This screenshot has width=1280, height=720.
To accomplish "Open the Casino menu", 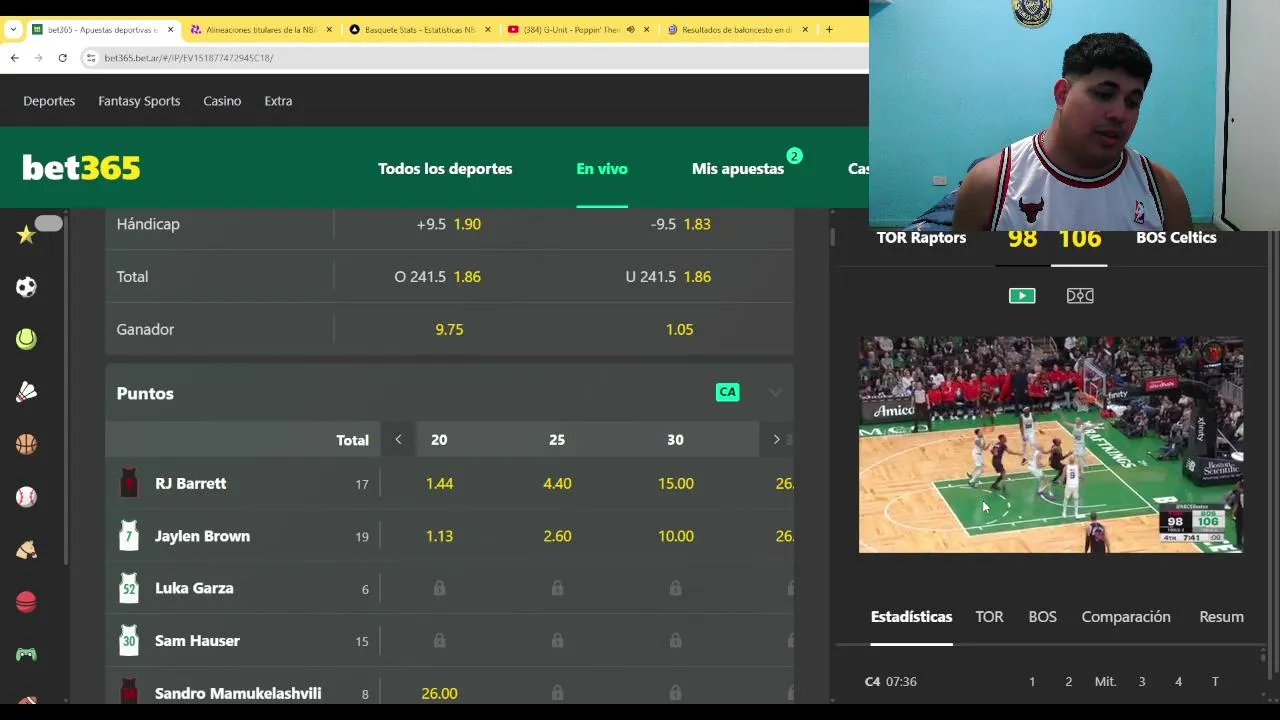I will pos(222,101).
